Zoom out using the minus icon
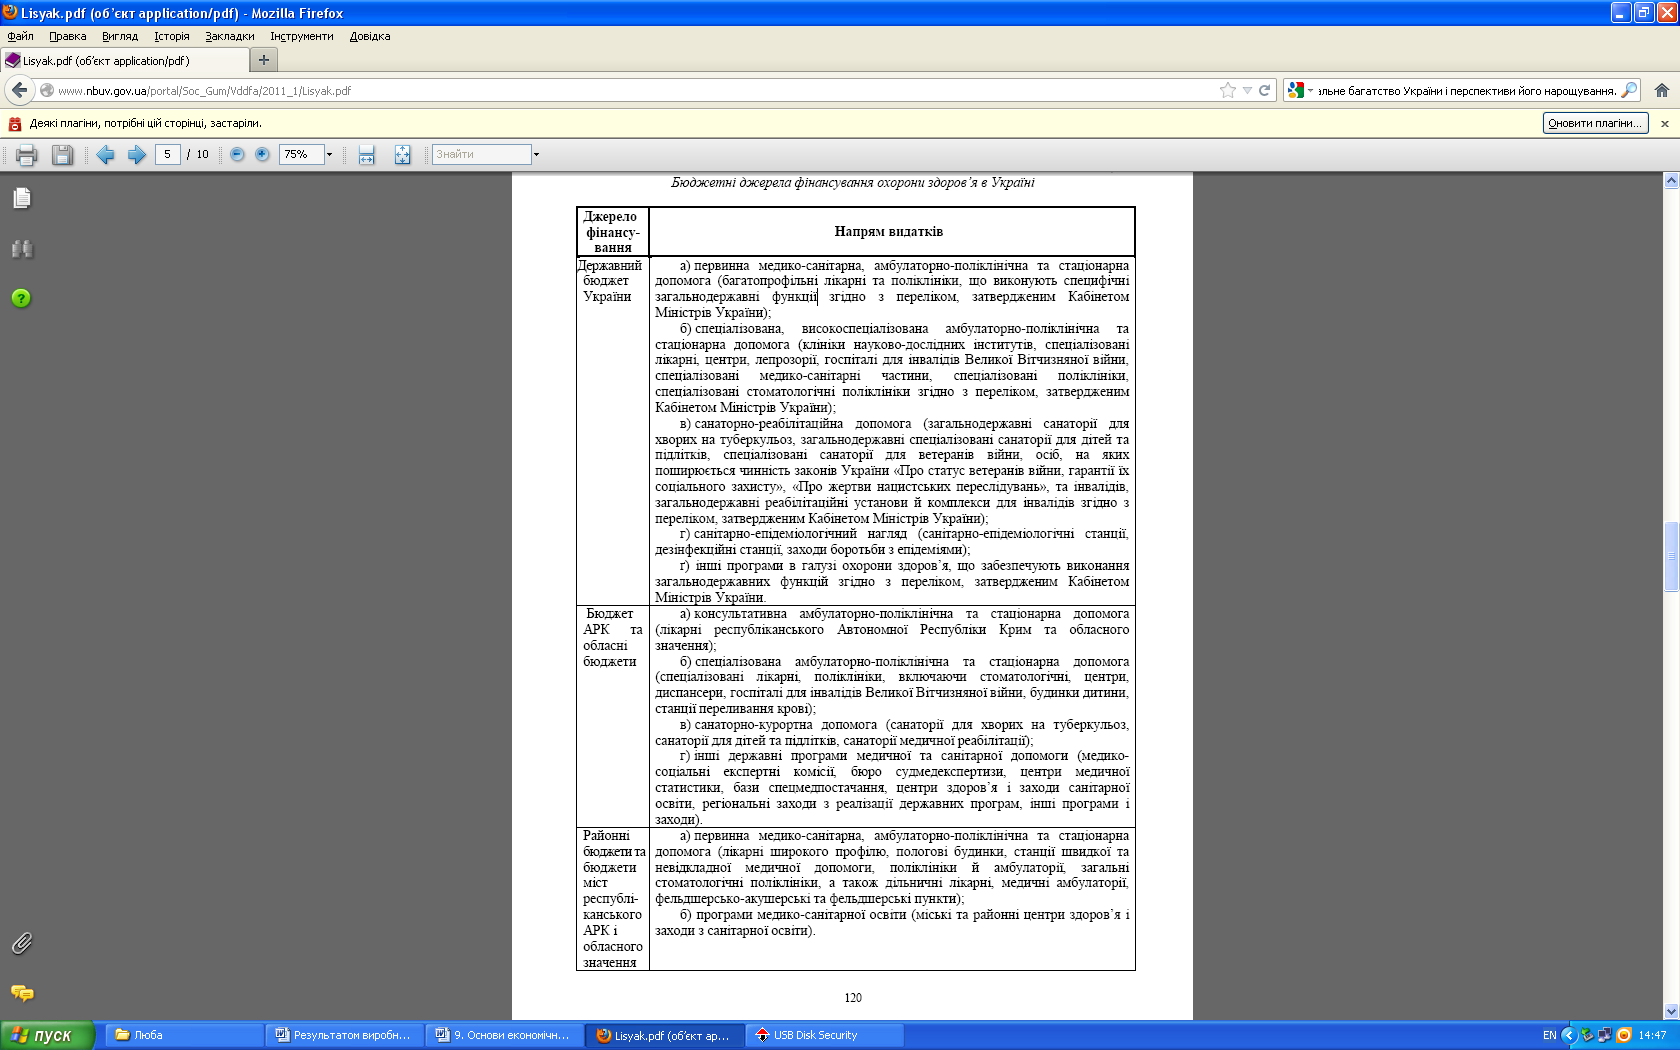The image size is (1680, 1050). (x=237, y=154)
